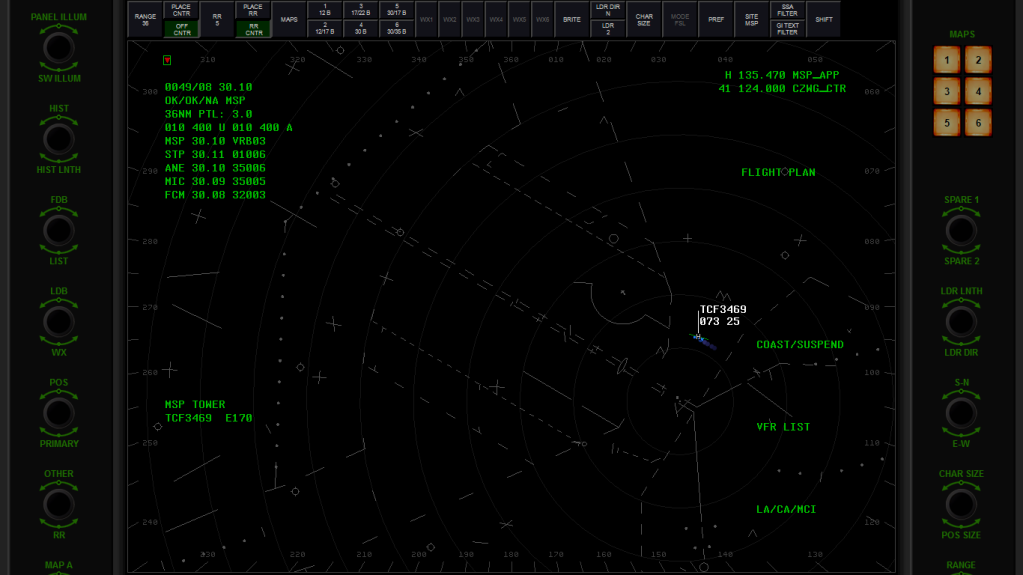Click the HIST history knob
The height and width of the screenshot is (575, 1023).
[x=59, y=139]
